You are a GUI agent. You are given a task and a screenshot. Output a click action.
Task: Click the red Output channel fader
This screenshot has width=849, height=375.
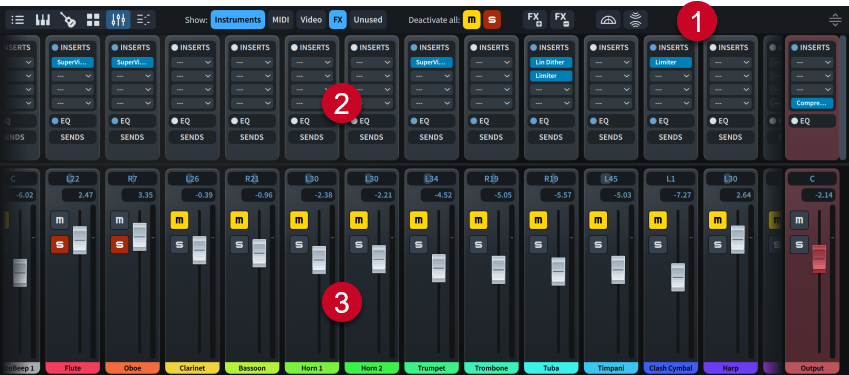(819, 259)
